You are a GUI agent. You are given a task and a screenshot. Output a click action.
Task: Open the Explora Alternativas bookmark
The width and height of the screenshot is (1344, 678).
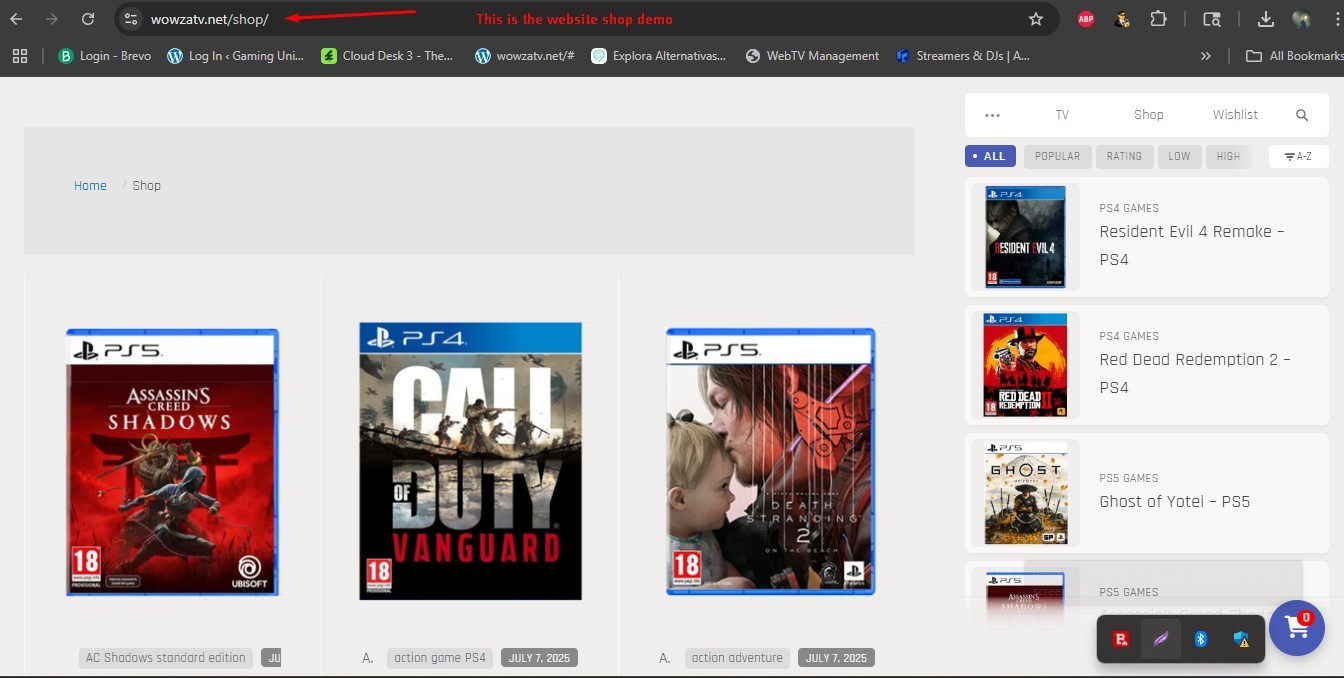659,56
